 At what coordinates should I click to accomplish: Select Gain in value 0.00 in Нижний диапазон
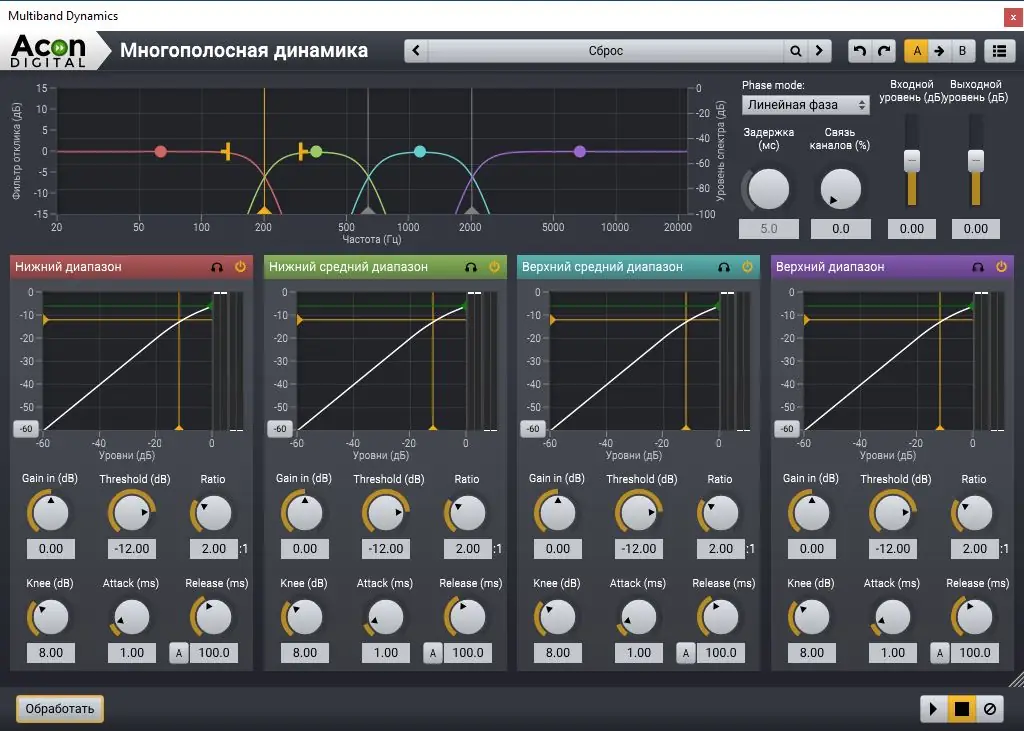click(51, 549)
